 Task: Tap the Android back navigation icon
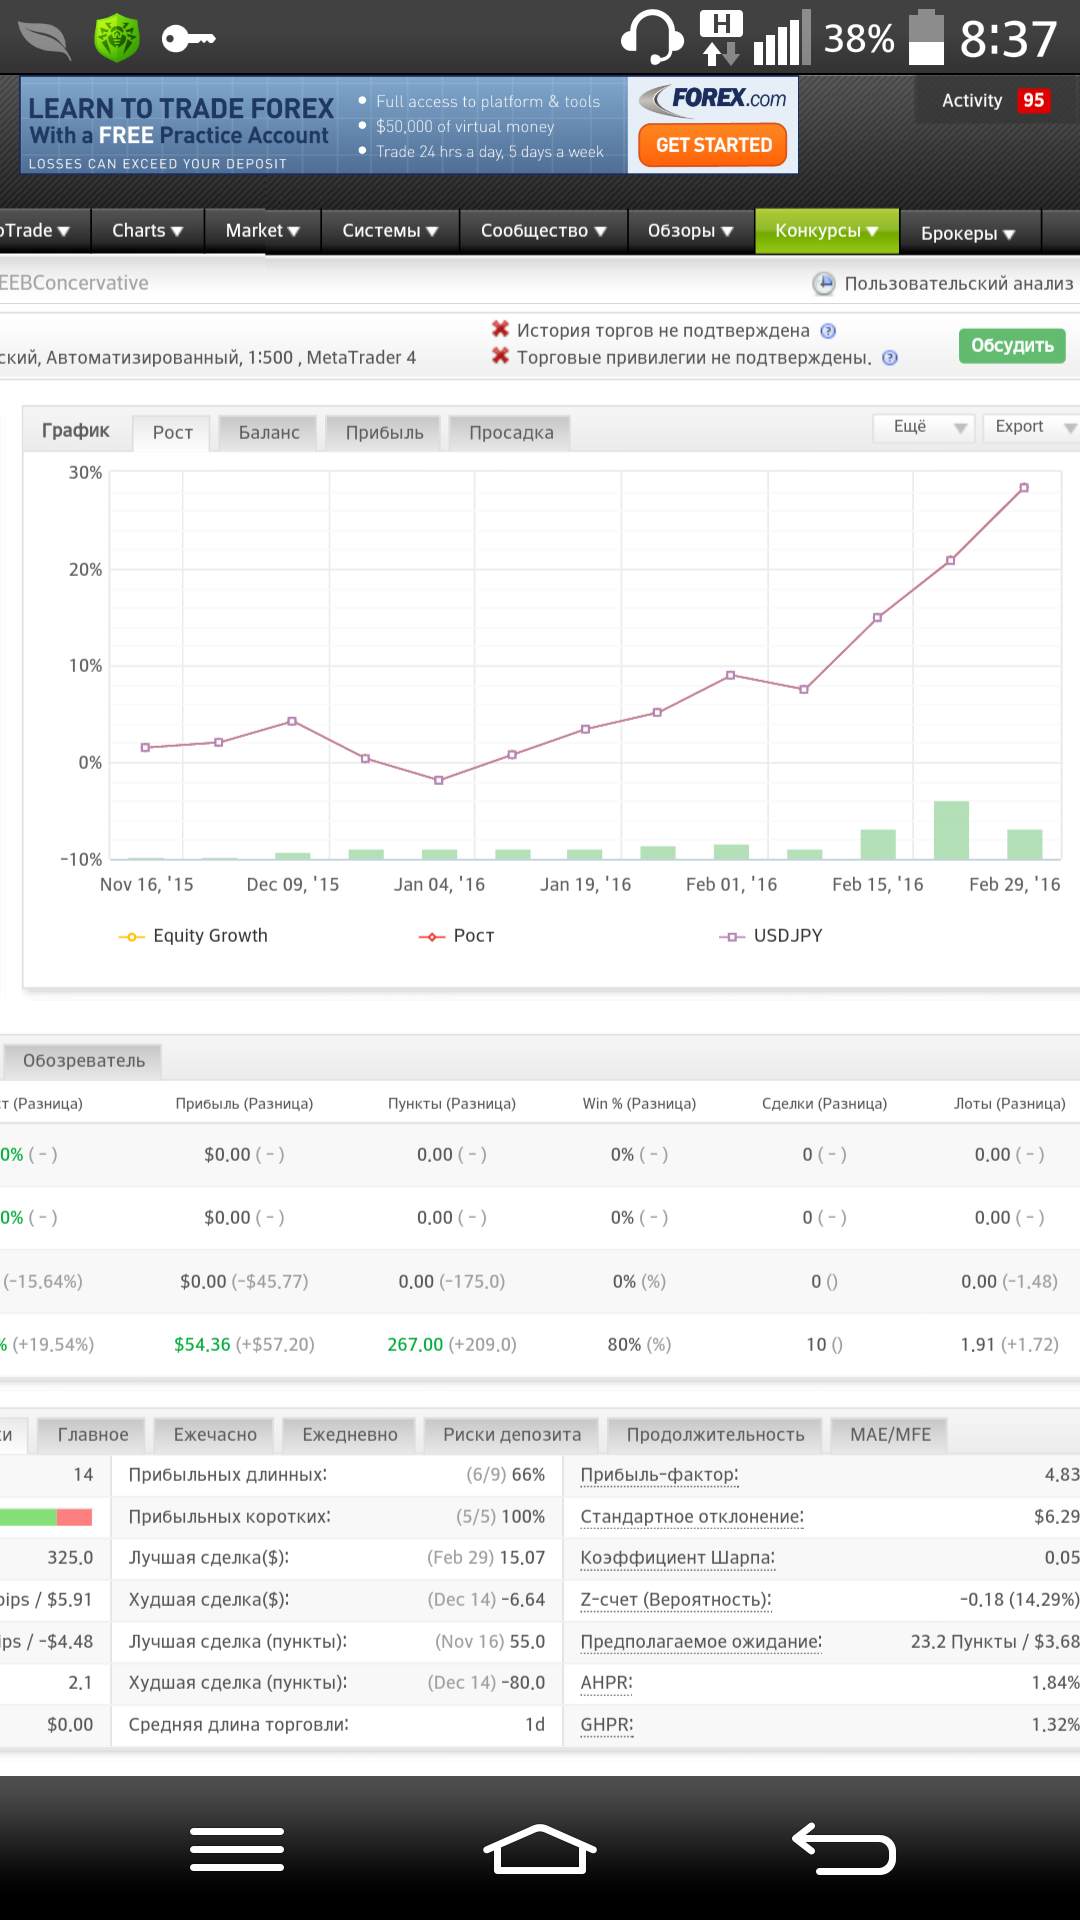[x=844, y=1849]
